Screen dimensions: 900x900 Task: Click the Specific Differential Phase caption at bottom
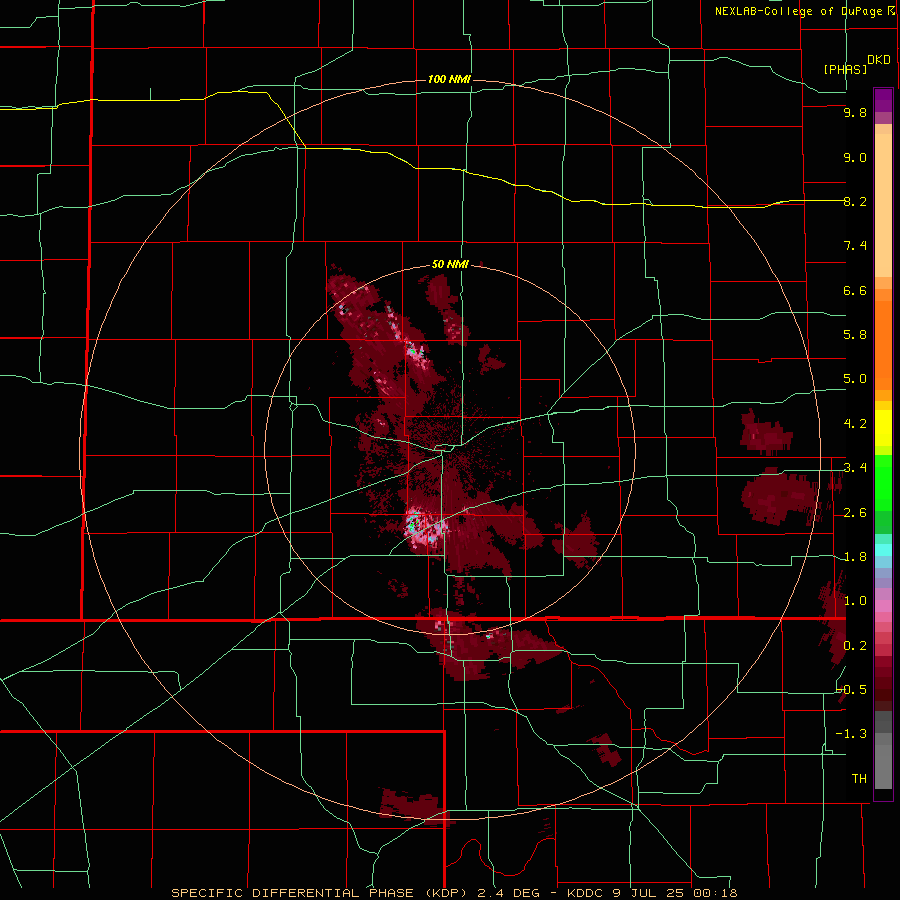point(454,893)
